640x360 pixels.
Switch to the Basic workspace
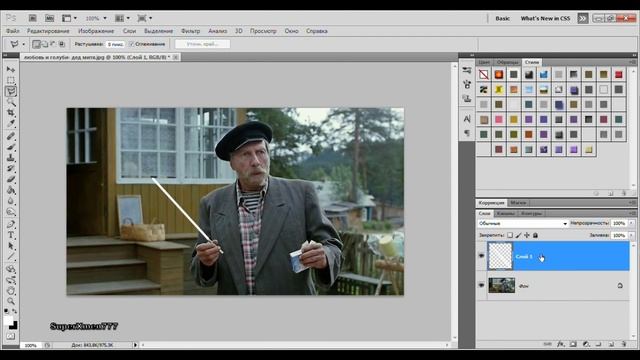(502, 18)
